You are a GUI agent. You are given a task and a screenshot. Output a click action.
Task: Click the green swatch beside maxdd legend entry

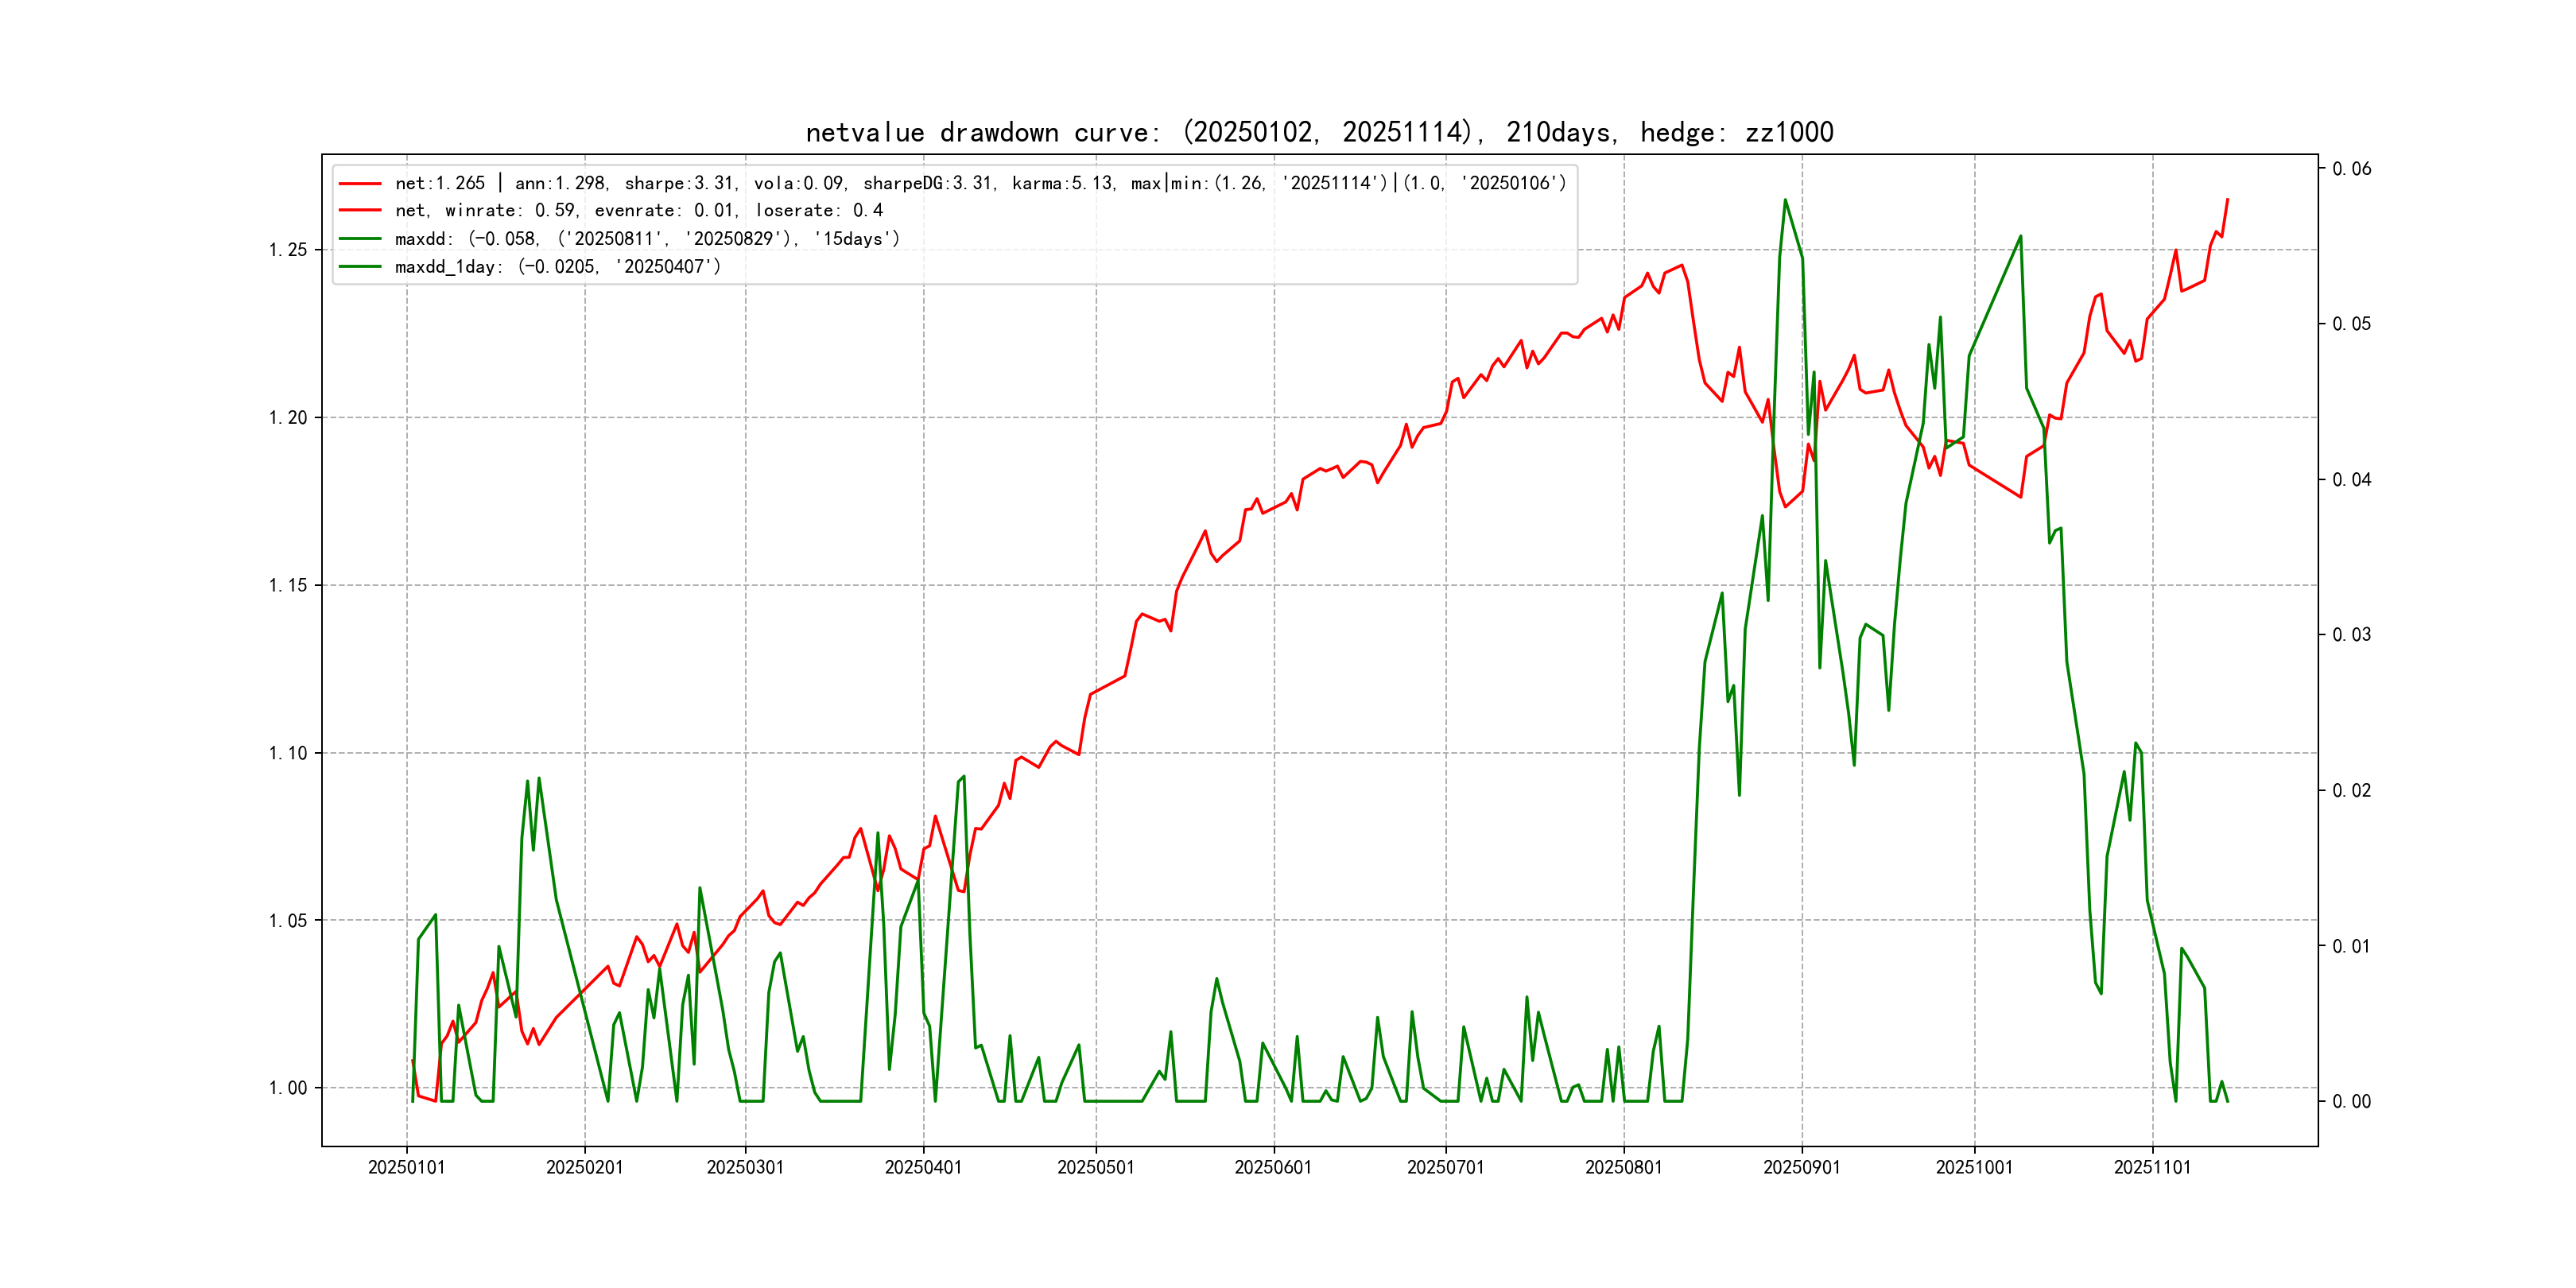pyautogui.click(x=360, y=239)
